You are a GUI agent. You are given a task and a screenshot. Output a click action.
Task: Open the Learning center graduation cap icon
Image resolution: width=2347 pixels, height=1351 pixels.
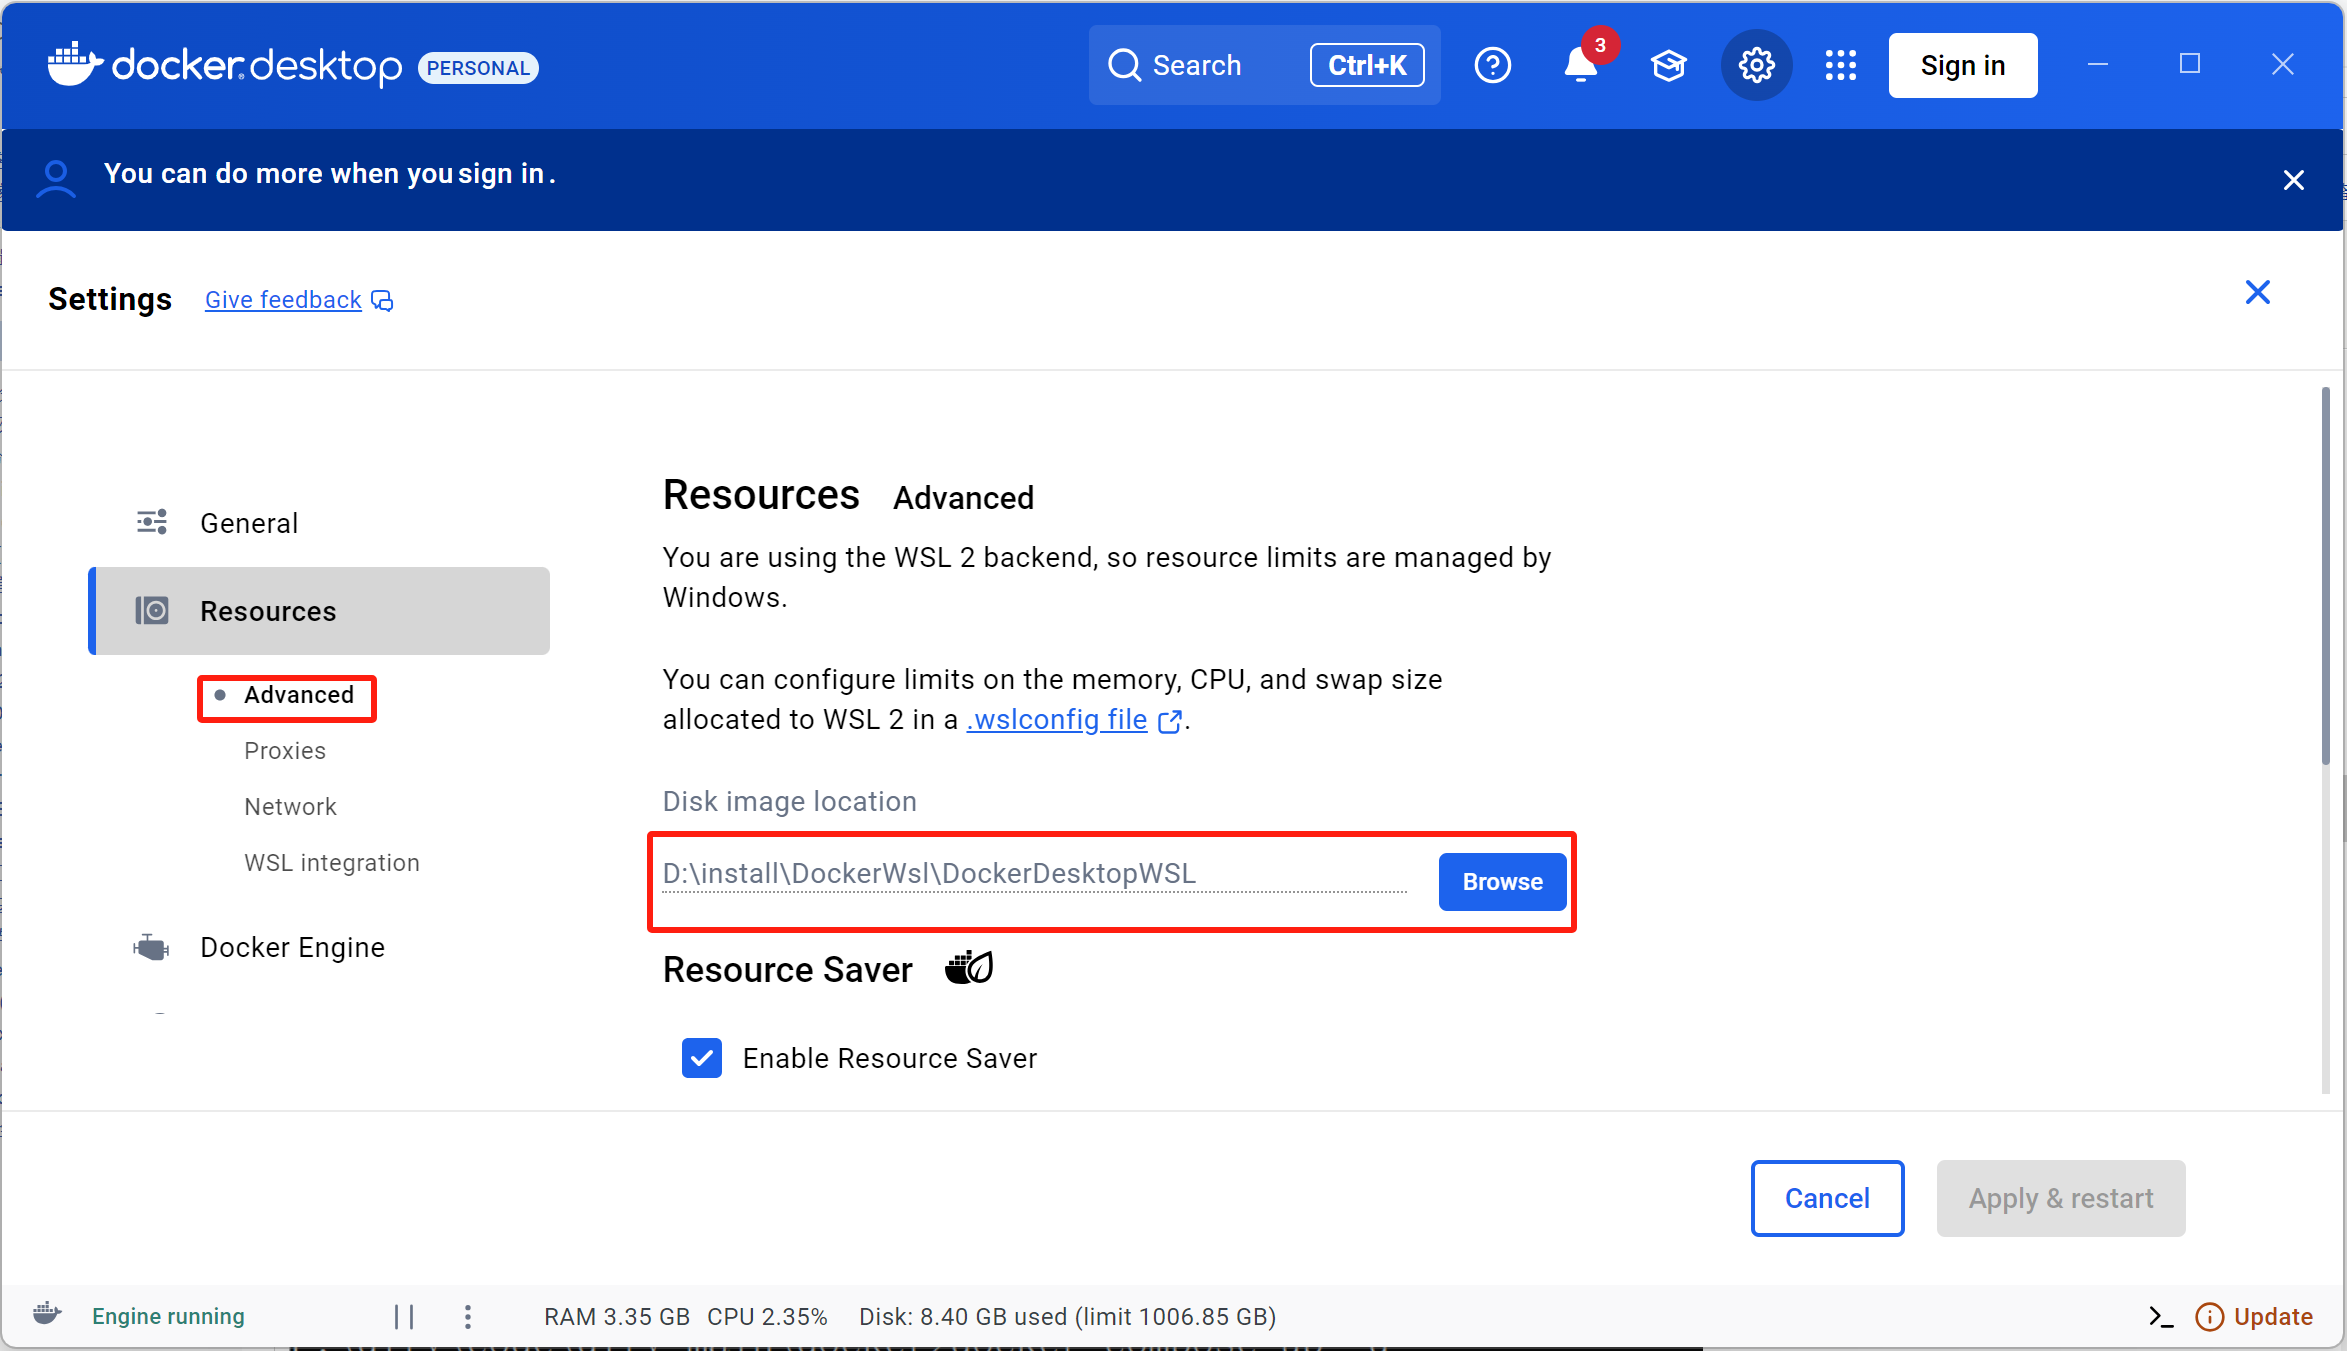point(1668,66)
